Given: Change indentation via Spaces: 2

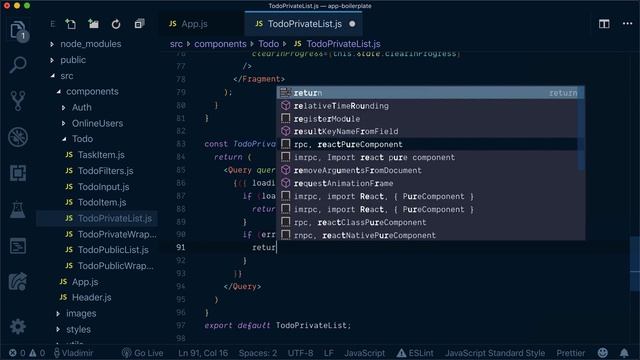Looking at the screenshot, I should 258,353.
